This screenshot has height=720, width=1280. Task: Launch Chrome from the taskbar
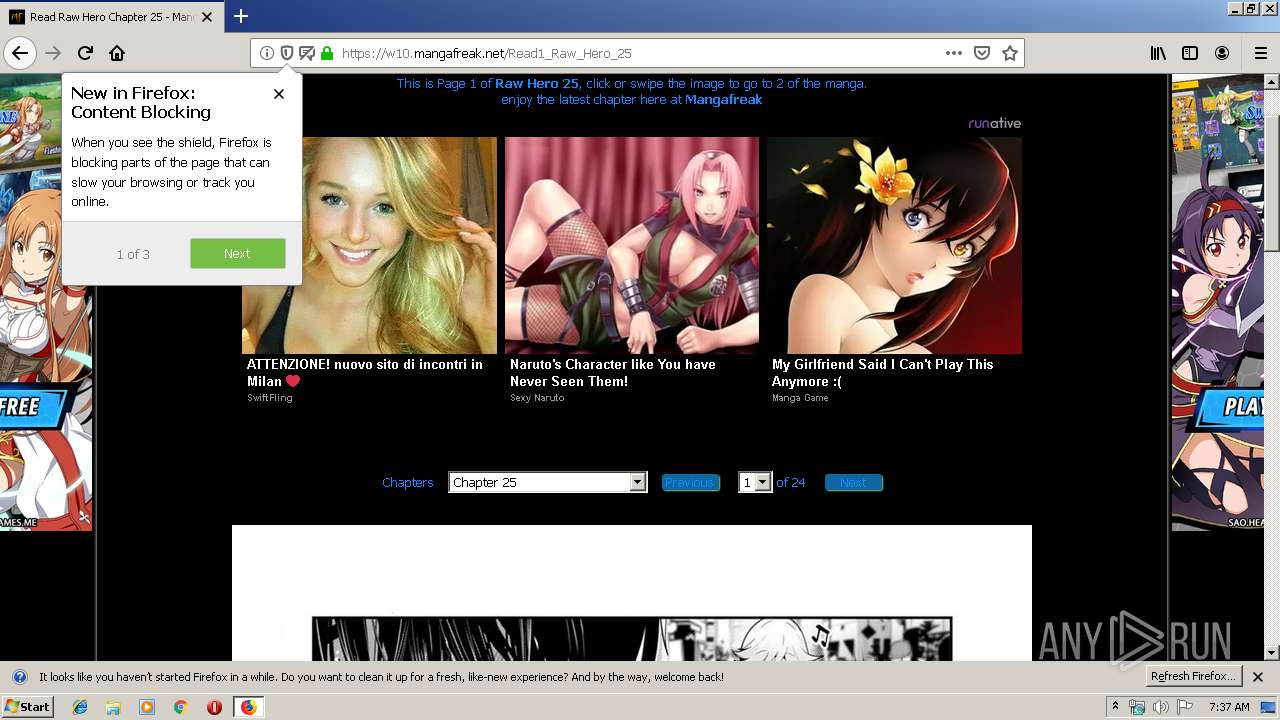click(x=180, y=707)
